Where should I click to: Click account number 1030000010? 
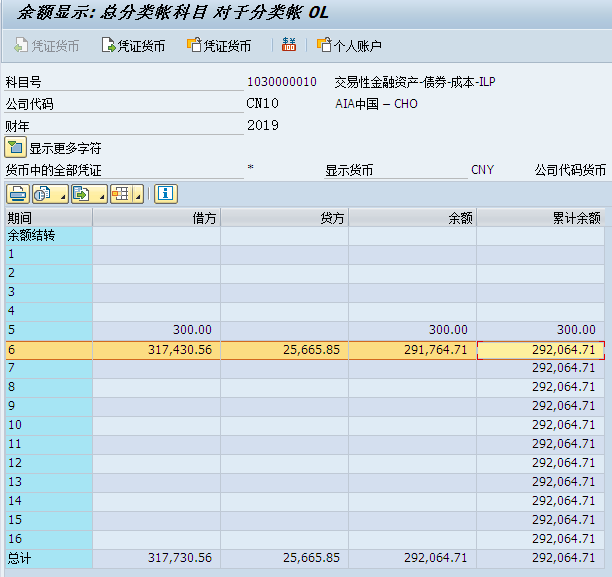pyautogui.click(x=281, y=82)
